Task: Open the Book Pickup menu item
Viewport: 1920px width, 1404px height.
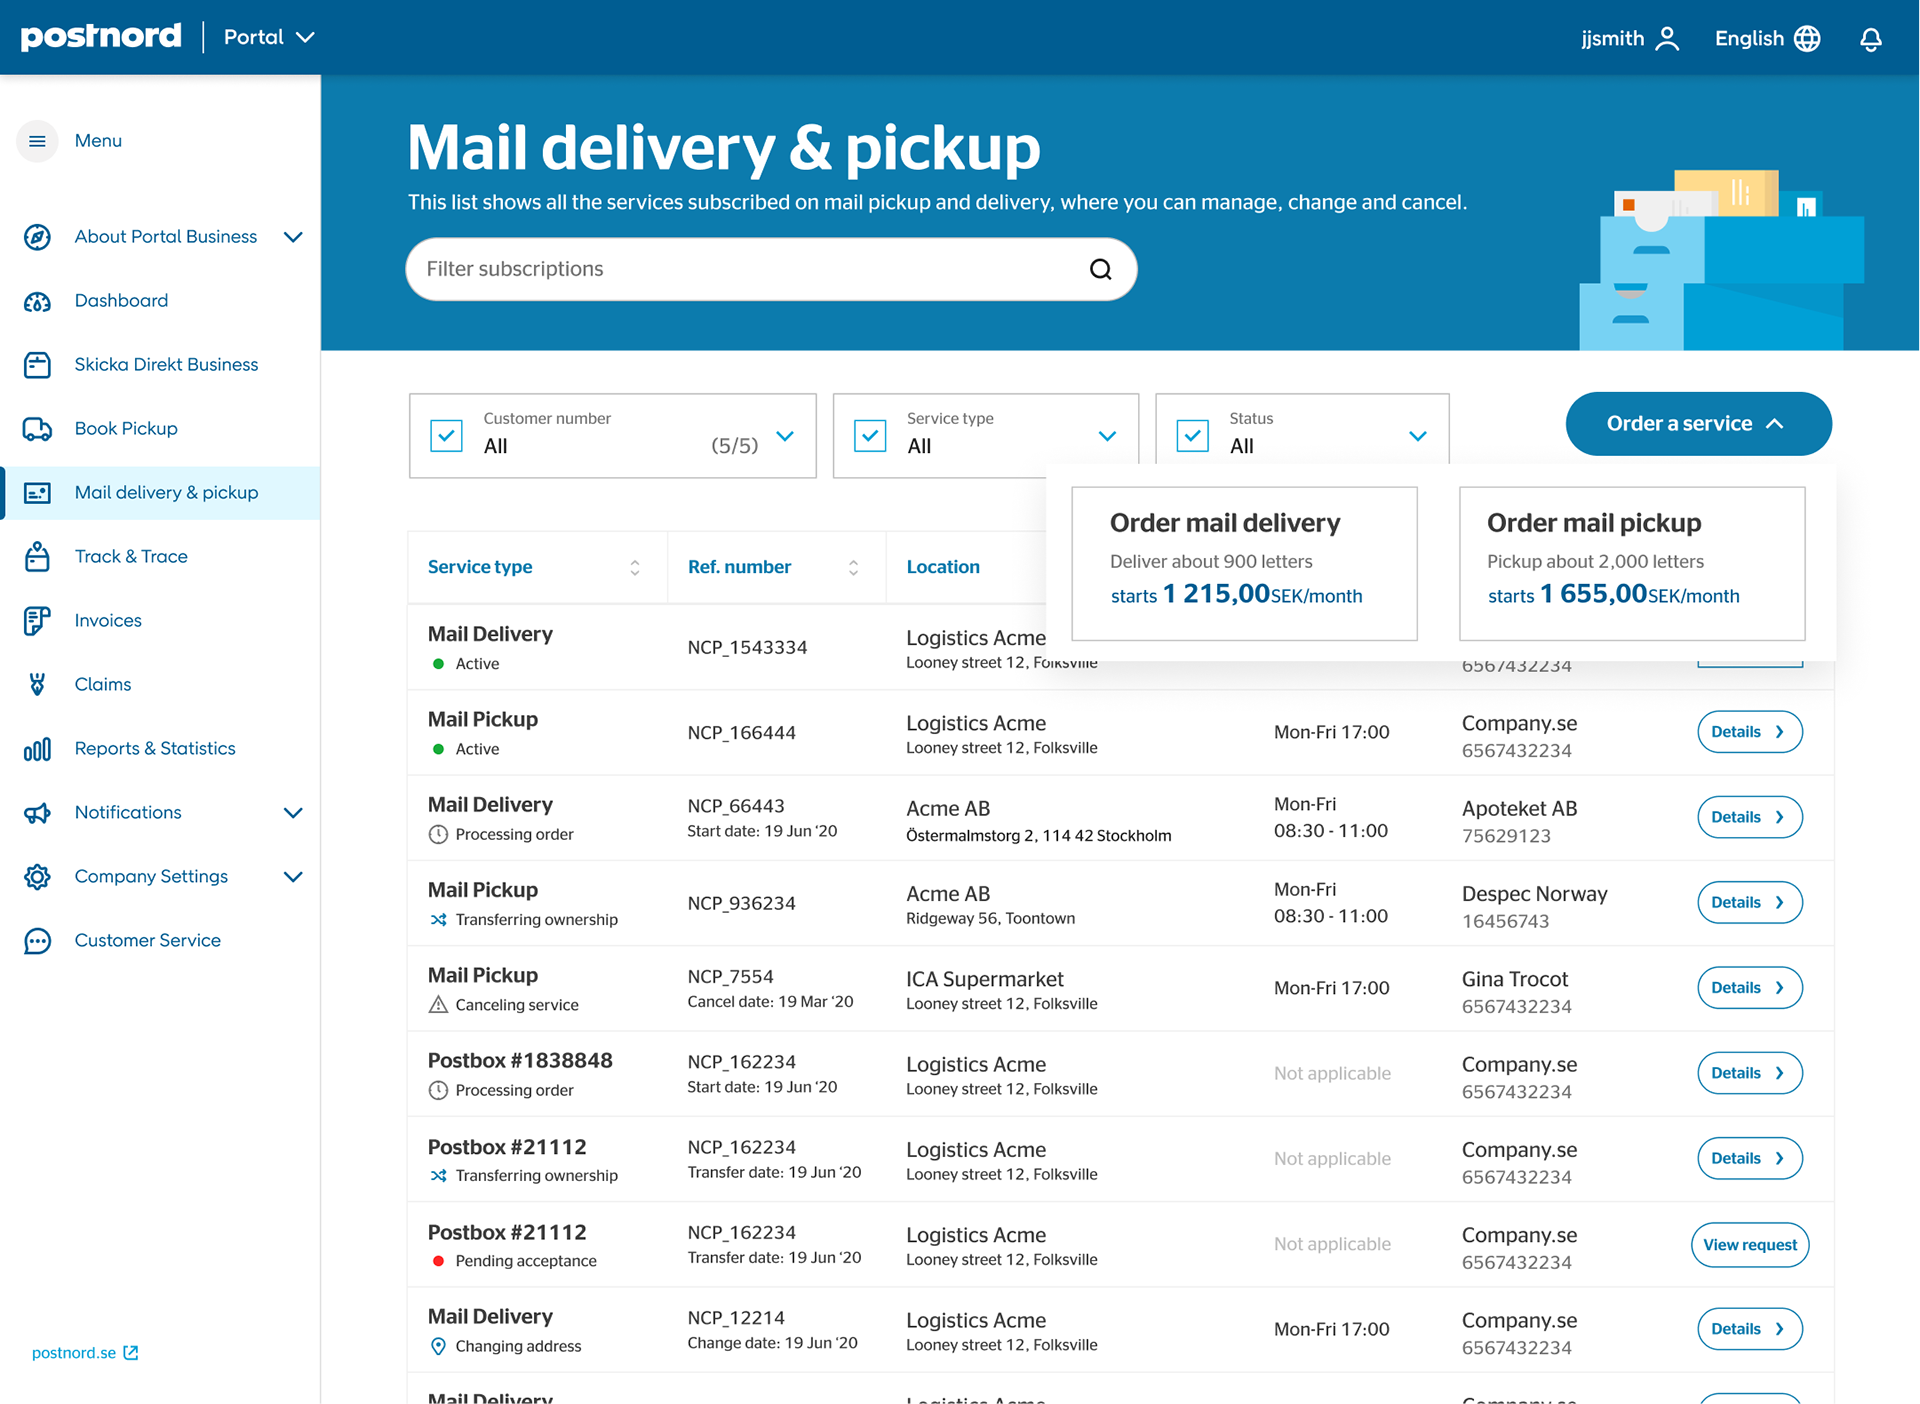Action: pos(126,429)
